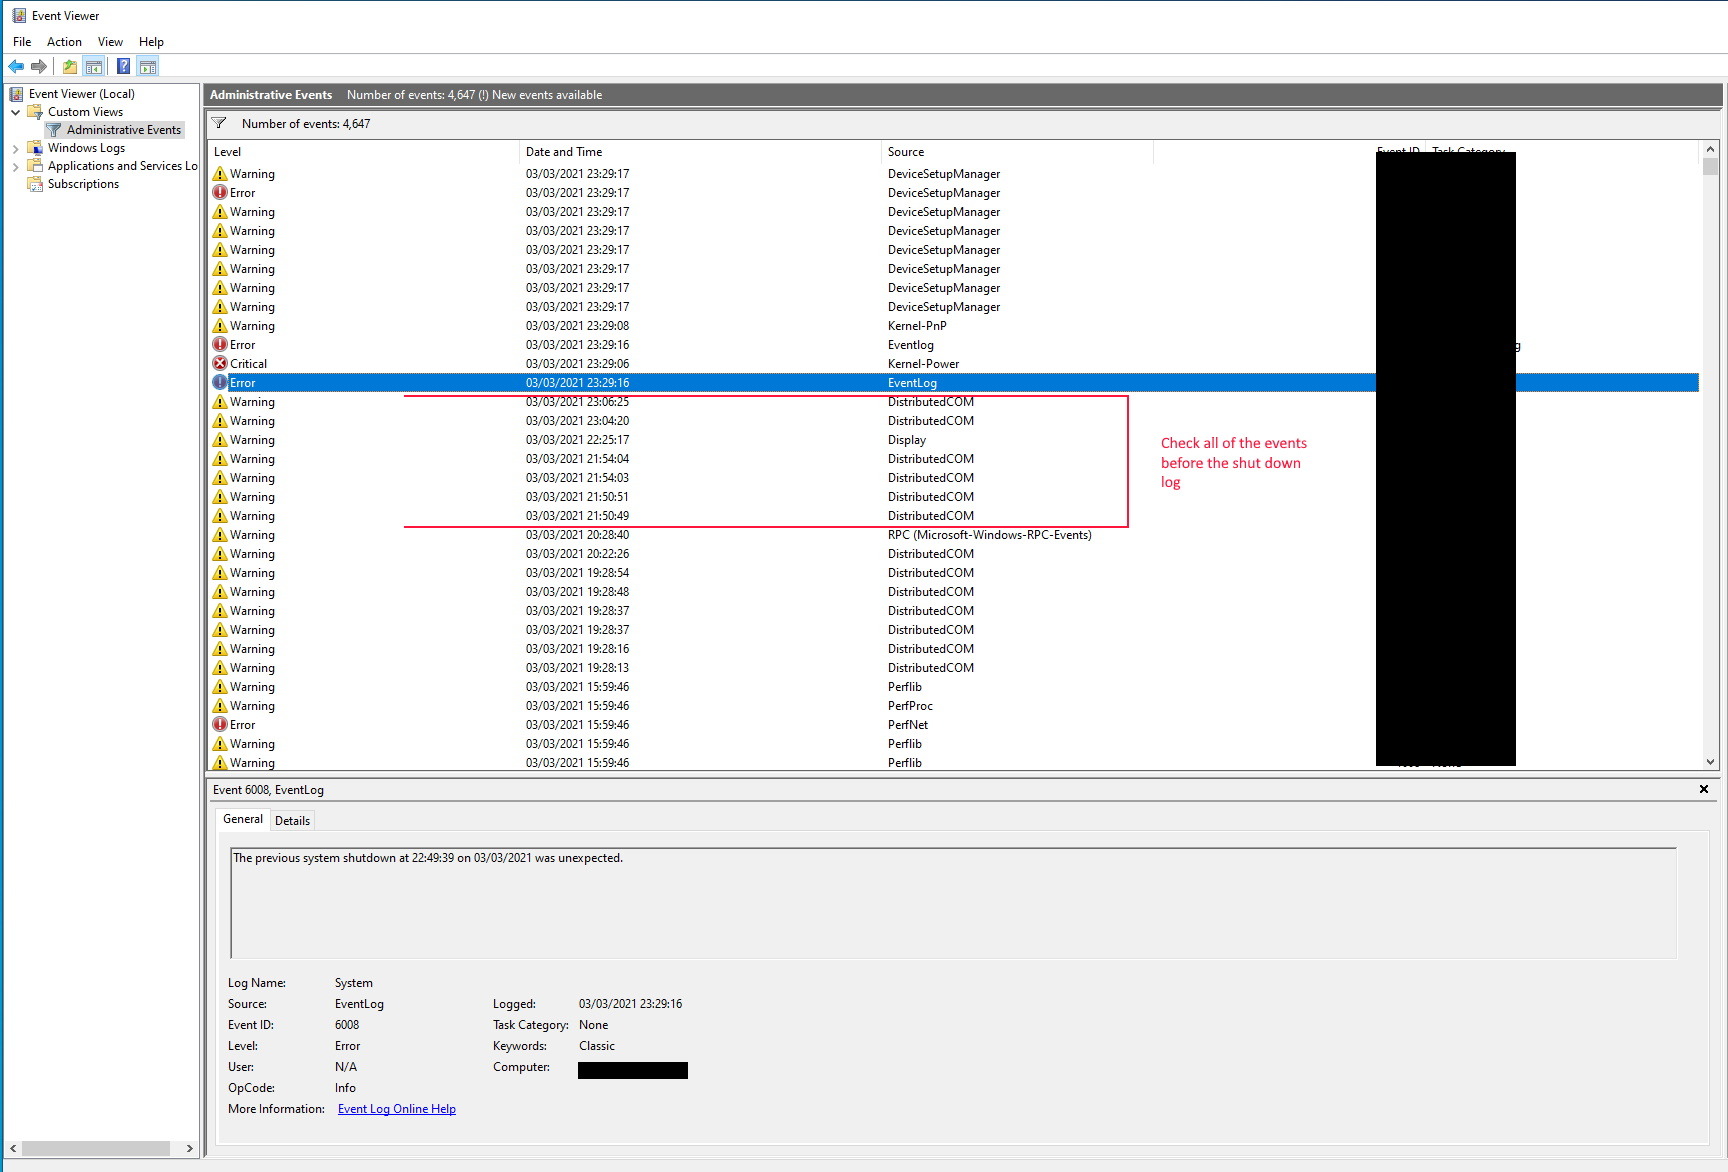Click the Back arrow toolbar icon
1728x1172 pixels.
tap(16, 67)
